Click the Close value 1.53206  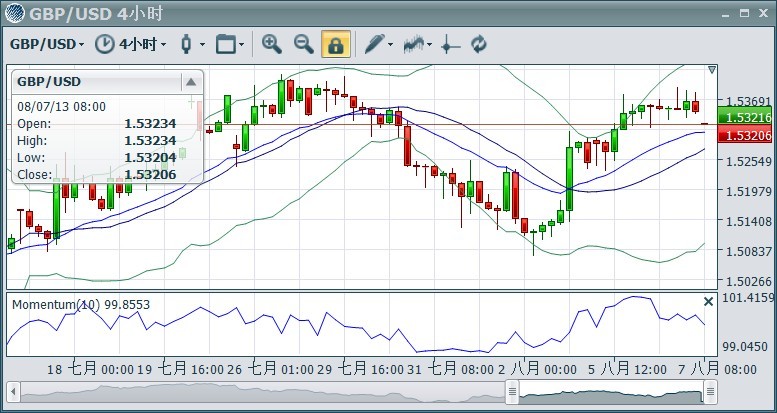pos(151,175)
